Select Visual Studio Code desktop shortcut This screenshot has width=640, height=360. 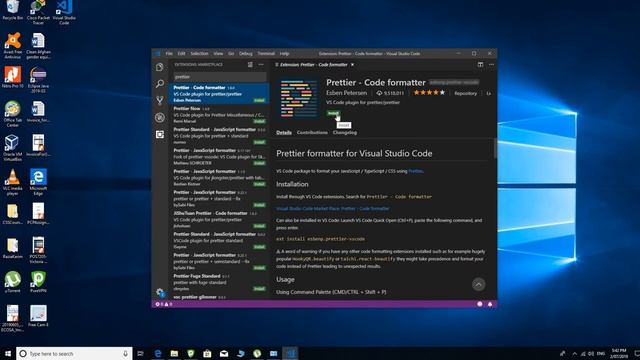click(x=64, y=12)
